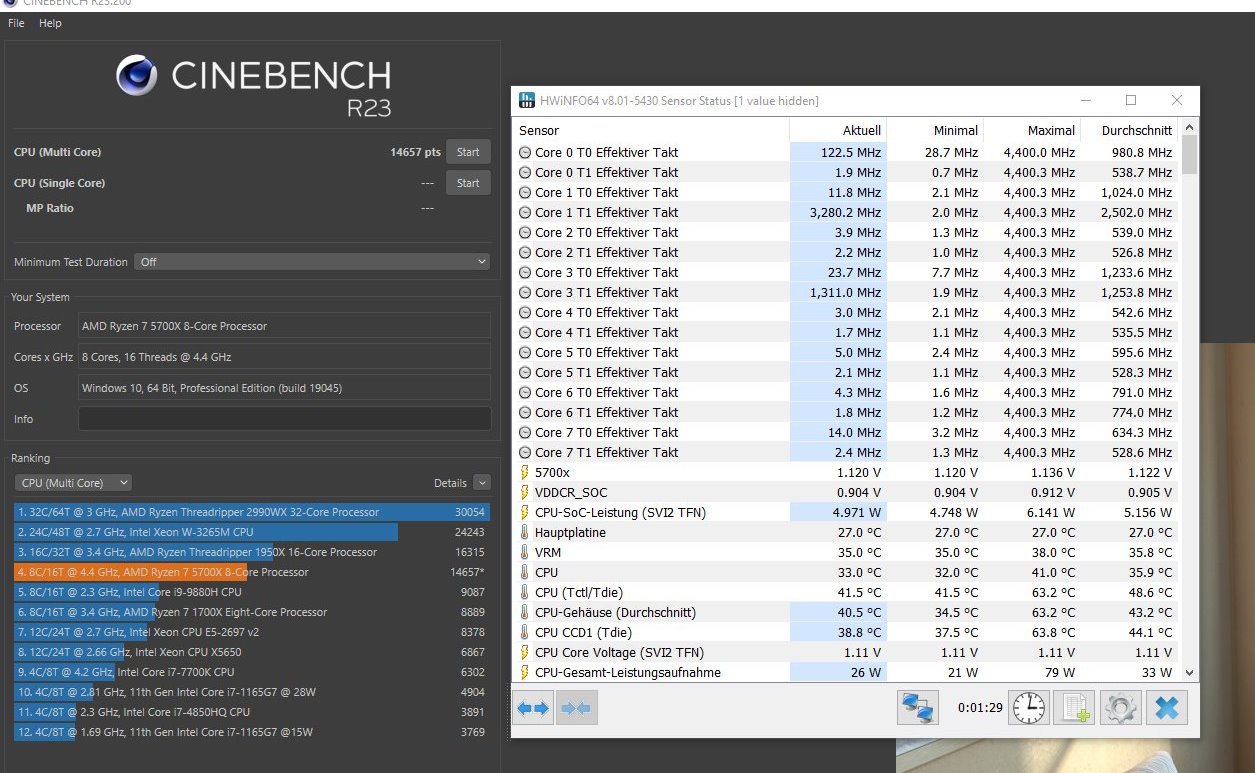Click the lightning icon beside CPU Core Voltage
1255x773 pixels.
(x=525, y=652)
